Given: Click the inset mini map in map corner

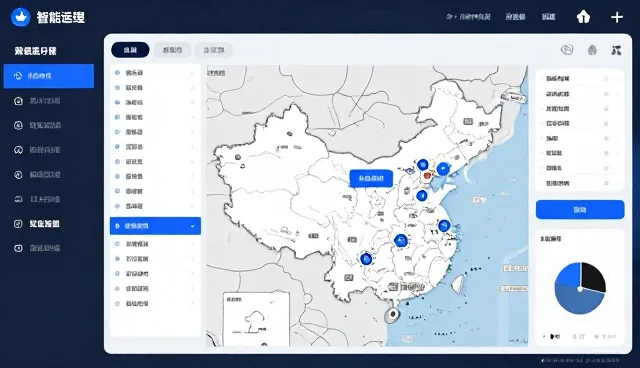Looking at the screenshot, I should point(256,319).
